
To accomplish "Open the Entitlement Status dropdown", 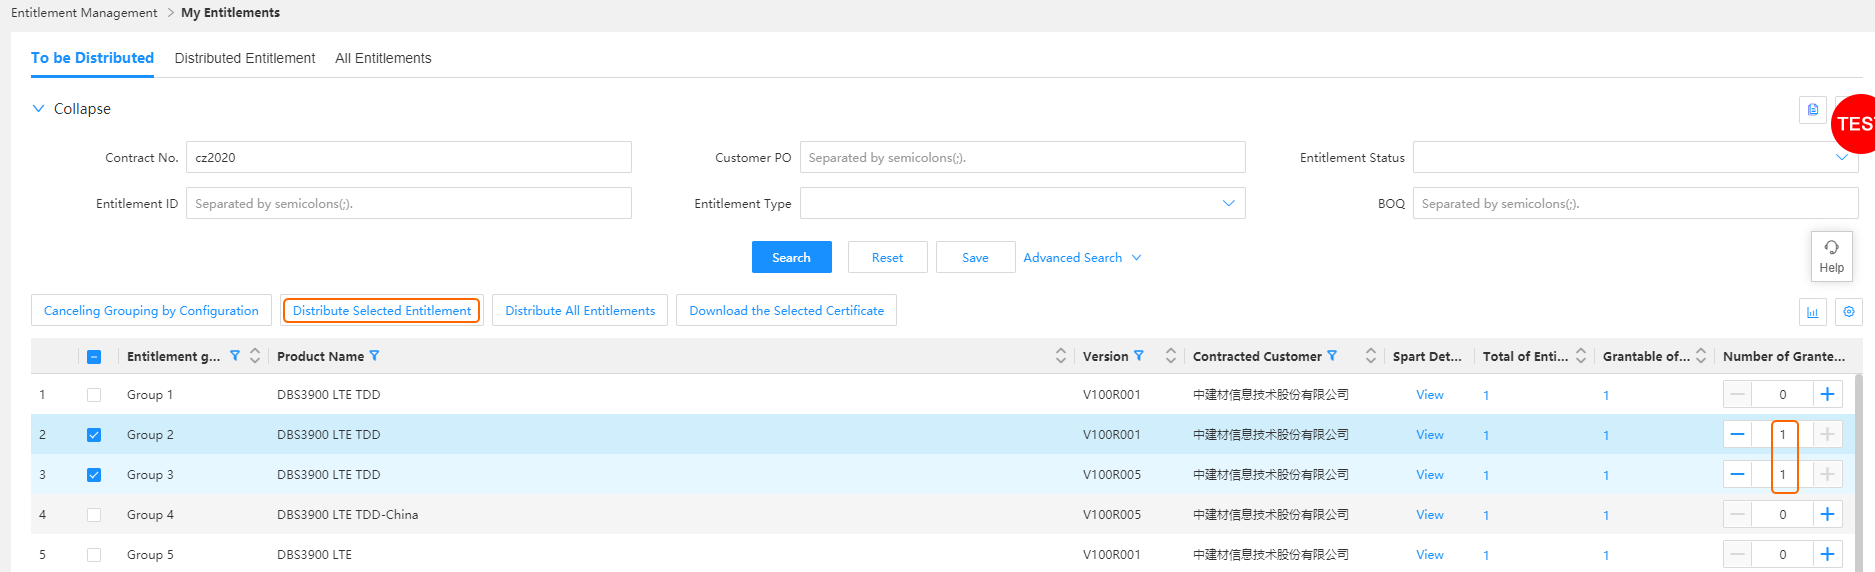I will 1635,157.
